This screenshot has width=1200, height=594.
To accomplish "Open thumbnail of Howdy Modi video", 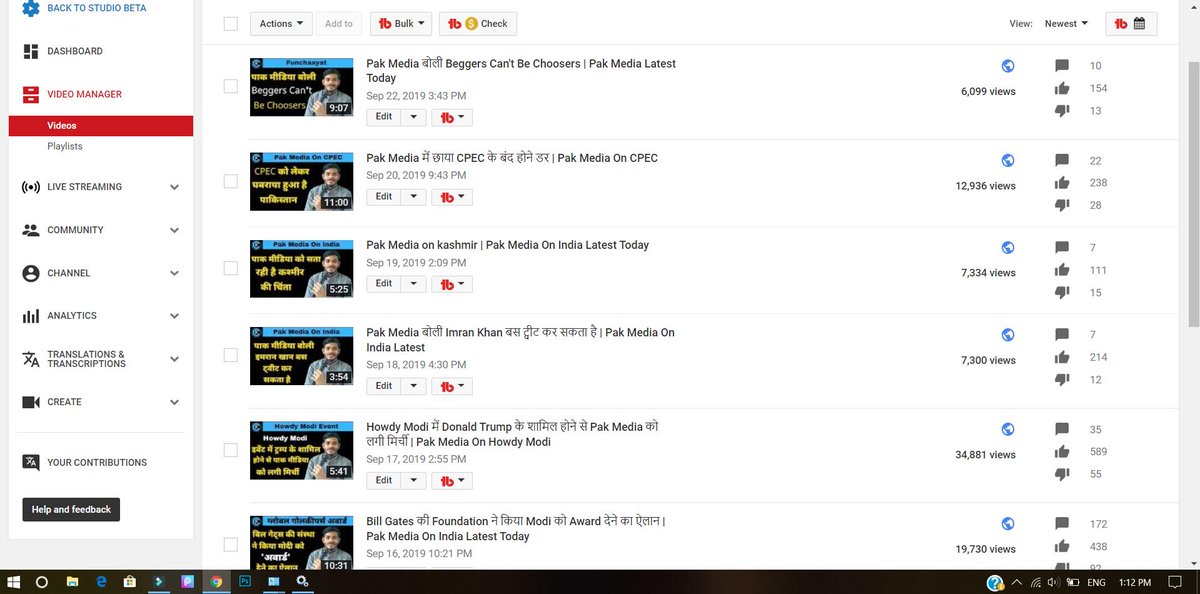I will [x=301, y=449].
